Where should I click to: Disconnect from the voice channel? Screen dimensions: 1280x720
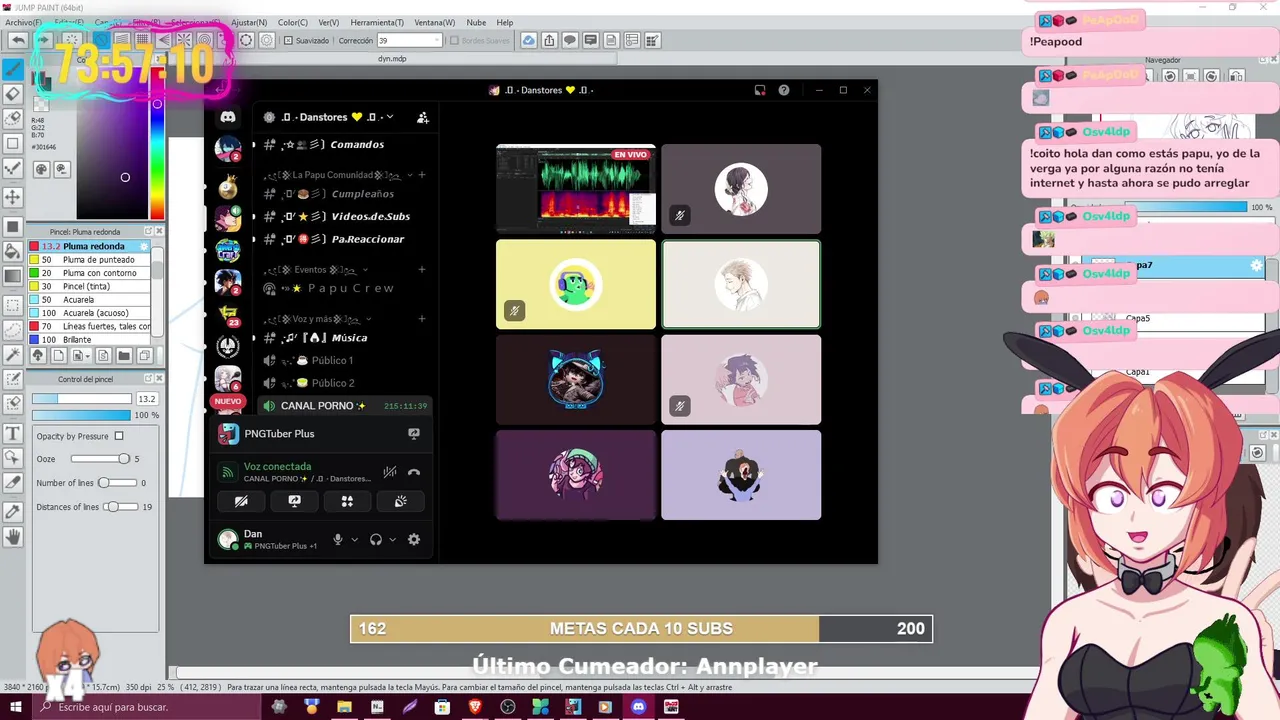click(x=414, y=472)
